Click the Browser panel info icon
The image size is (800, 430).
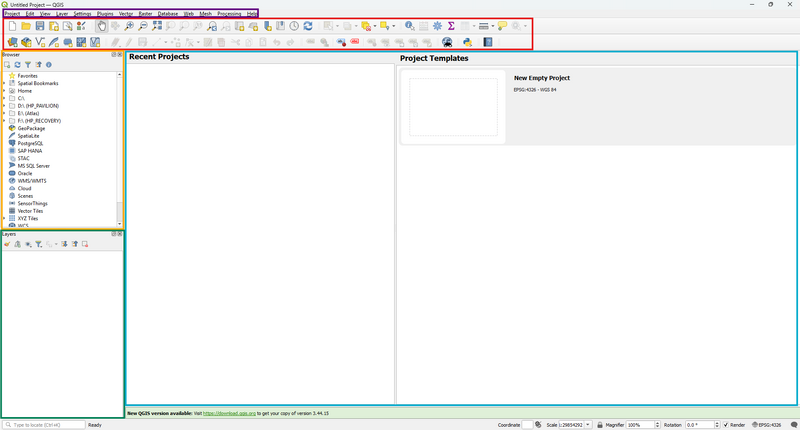coord(49,65)
